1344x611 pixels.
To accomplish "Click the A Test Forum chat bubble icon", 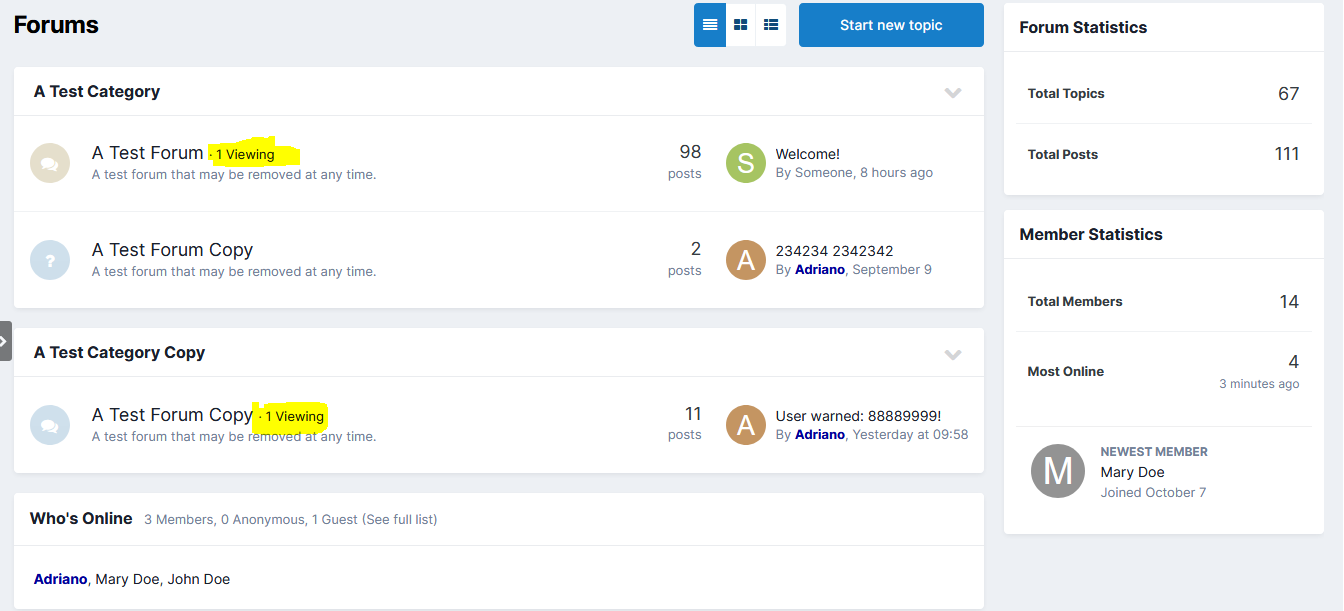I will click(50, 163).
